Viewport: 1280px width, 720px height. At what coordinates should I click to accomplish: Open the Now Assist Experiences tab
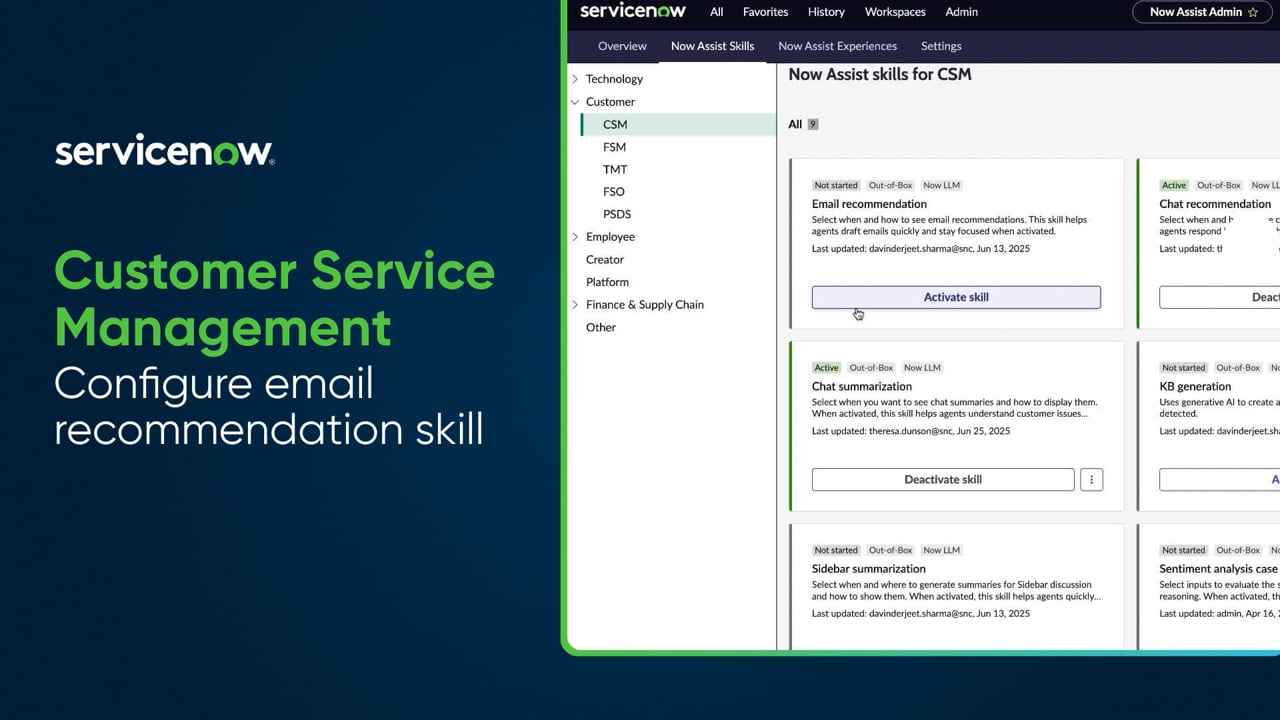click(x=837, y=46)
